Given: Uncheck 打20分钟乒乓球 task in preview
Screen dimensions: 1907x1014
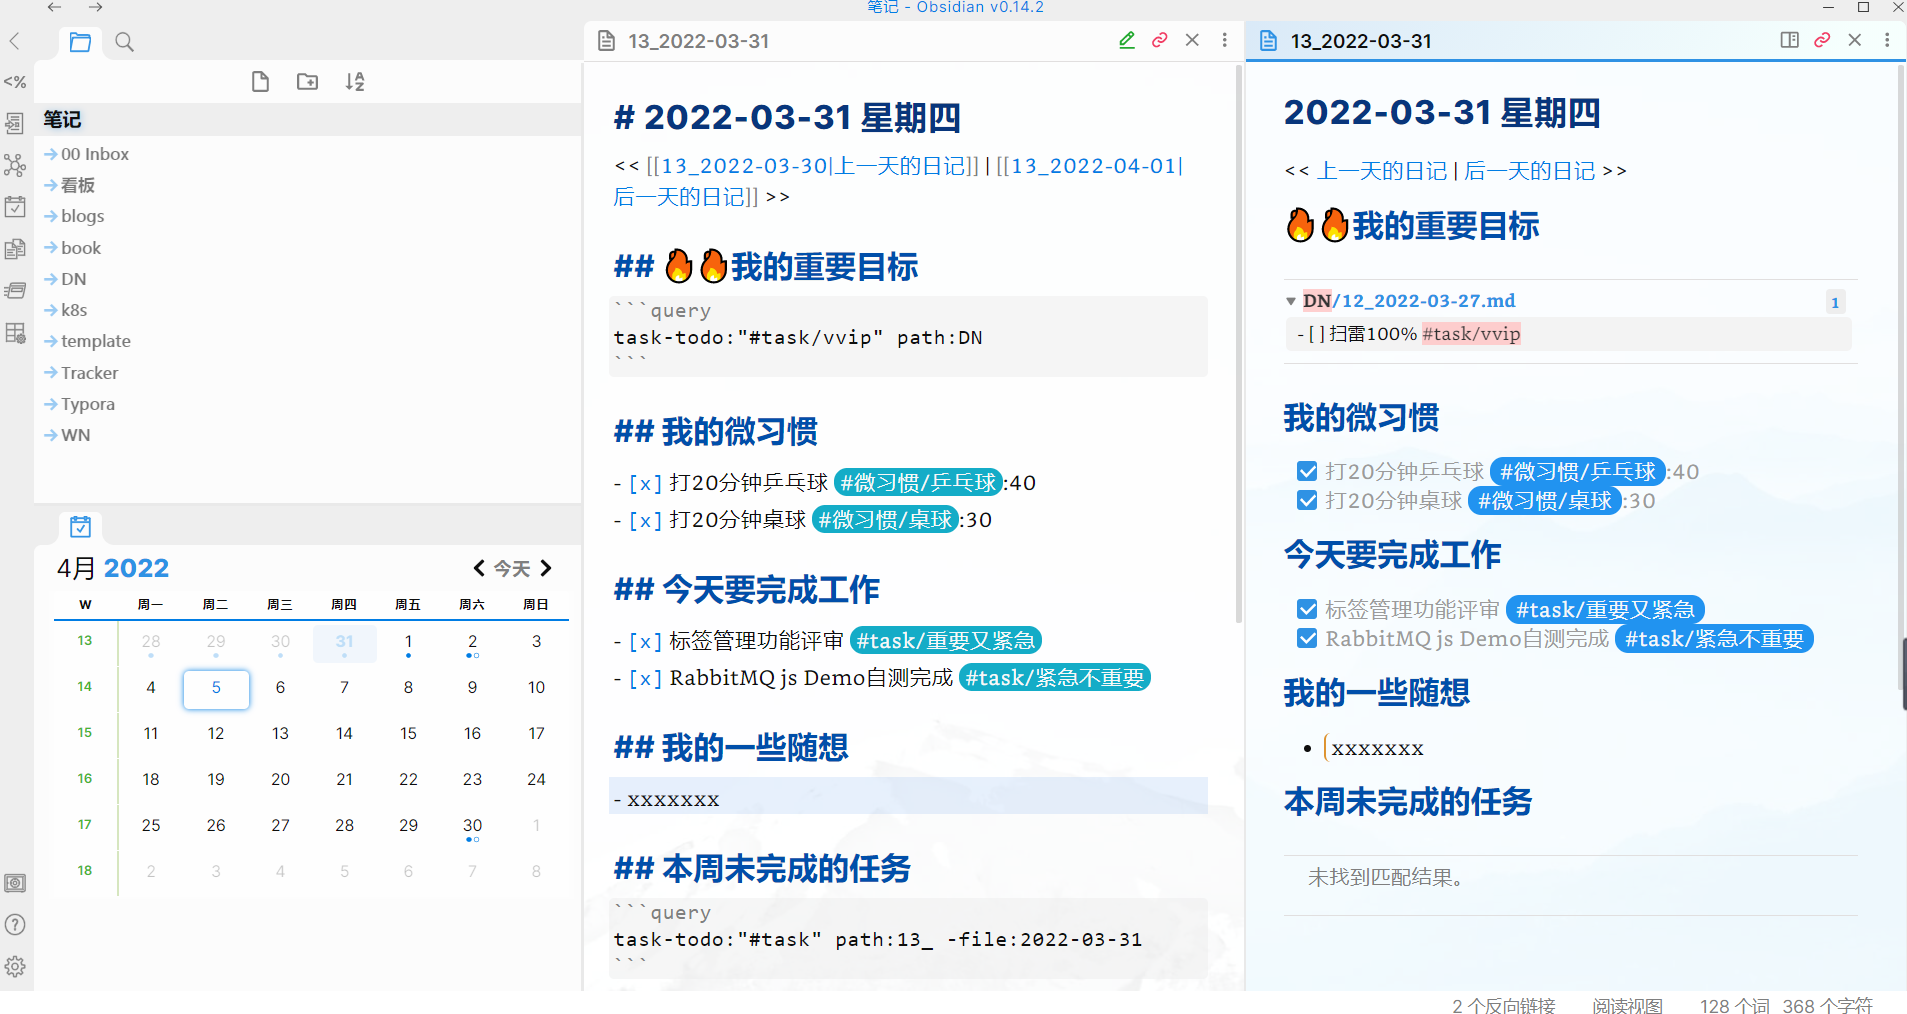Looking at the screenshot, I should click(x=1307, y=471).
